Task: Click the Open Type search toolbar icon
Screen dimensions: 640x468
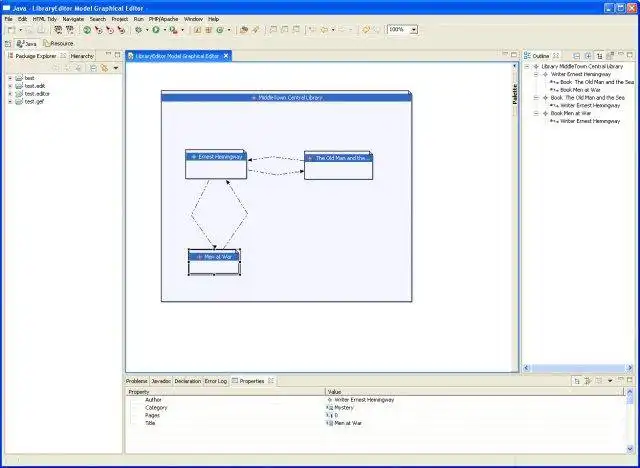Action: pyautogui.click(x=244, y=30)
